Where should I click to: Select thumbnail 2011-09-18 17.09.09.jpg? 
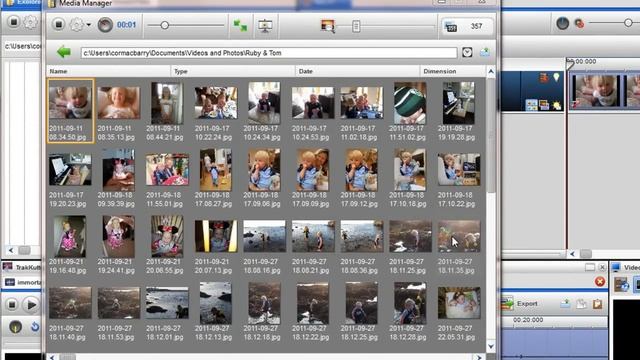313,170
